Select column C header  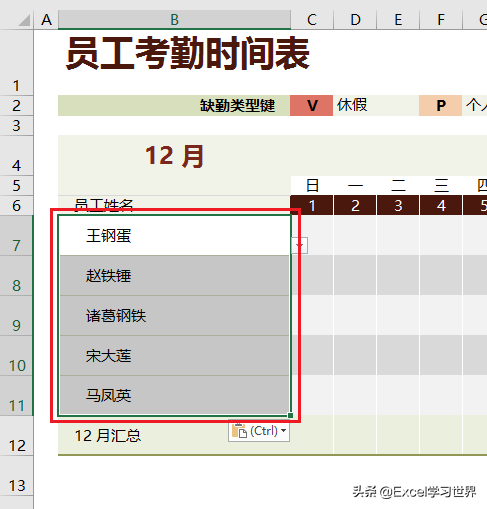pyautogui.click(x=312, y=20)
